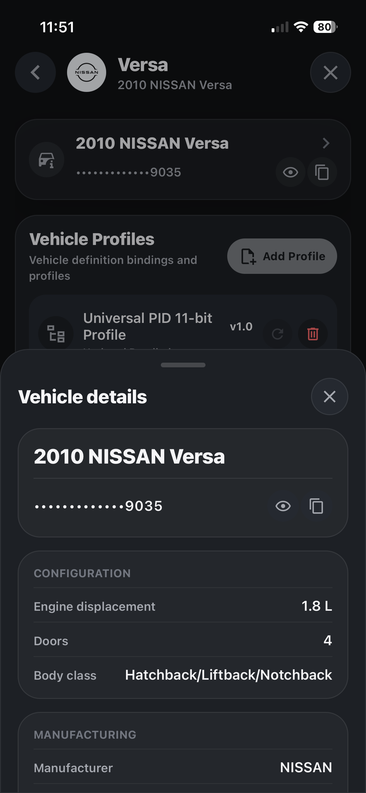
Task: Tap the profile tree structure icon
Action: tap(56, 334)
